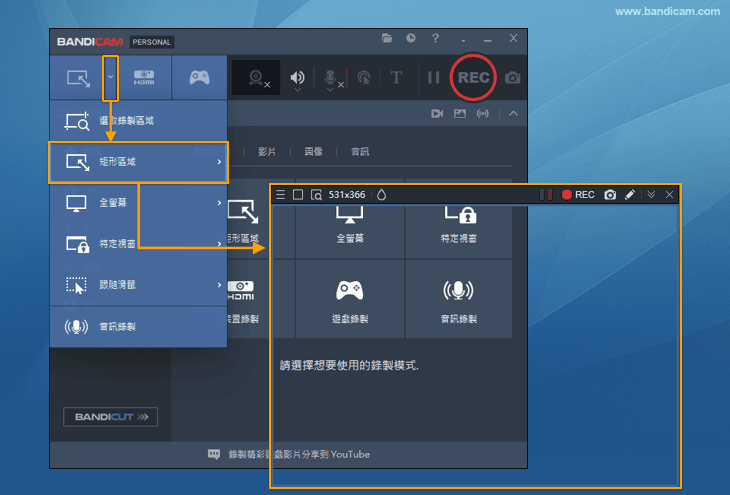Click the frame's fullscreen square icon
Viewport: 730px width, 495px height.
click(x=298, y=195)
